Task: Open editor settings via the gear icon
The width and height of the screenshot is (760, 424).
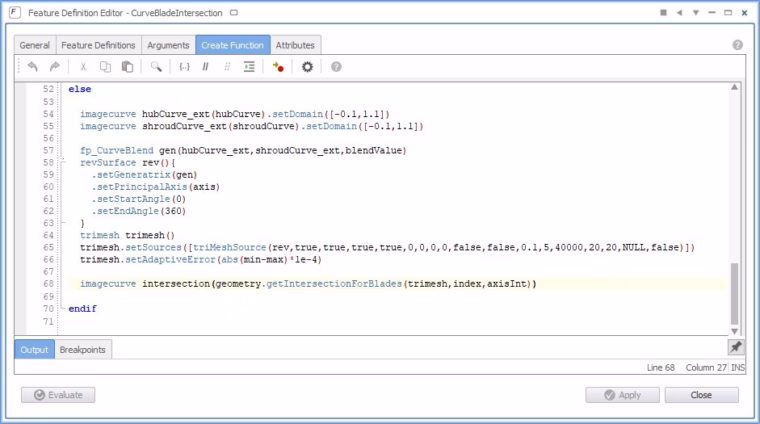Action: pyautogui.click(x=307, y=66)
